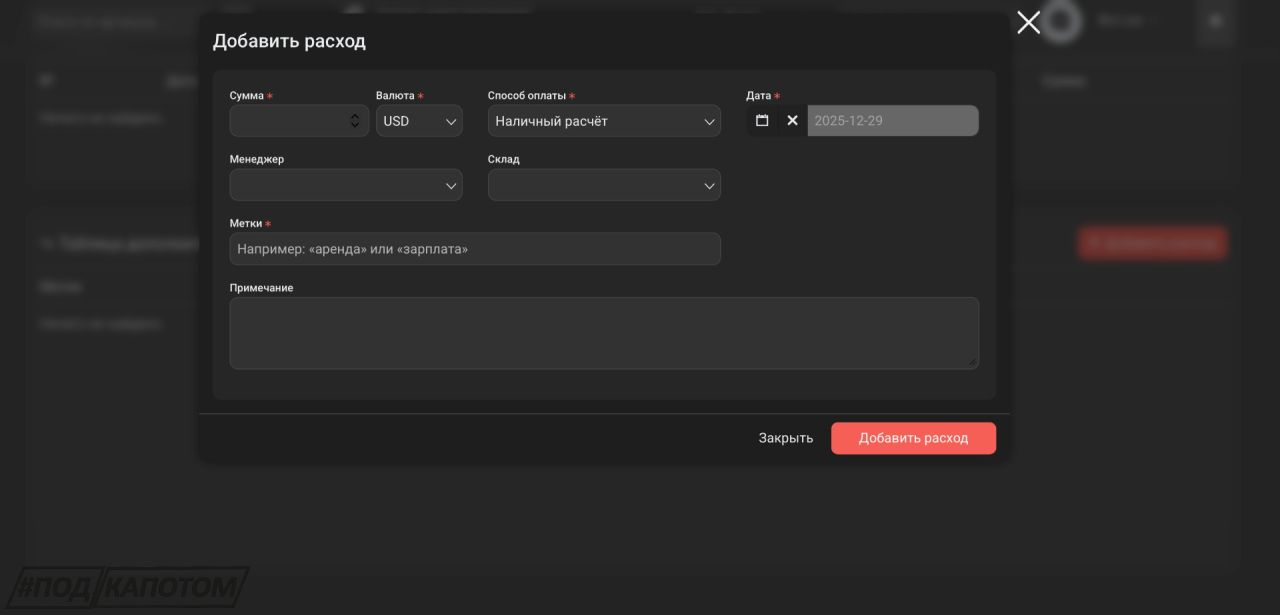Open the Менеджер dropdown

pos(346,185)
